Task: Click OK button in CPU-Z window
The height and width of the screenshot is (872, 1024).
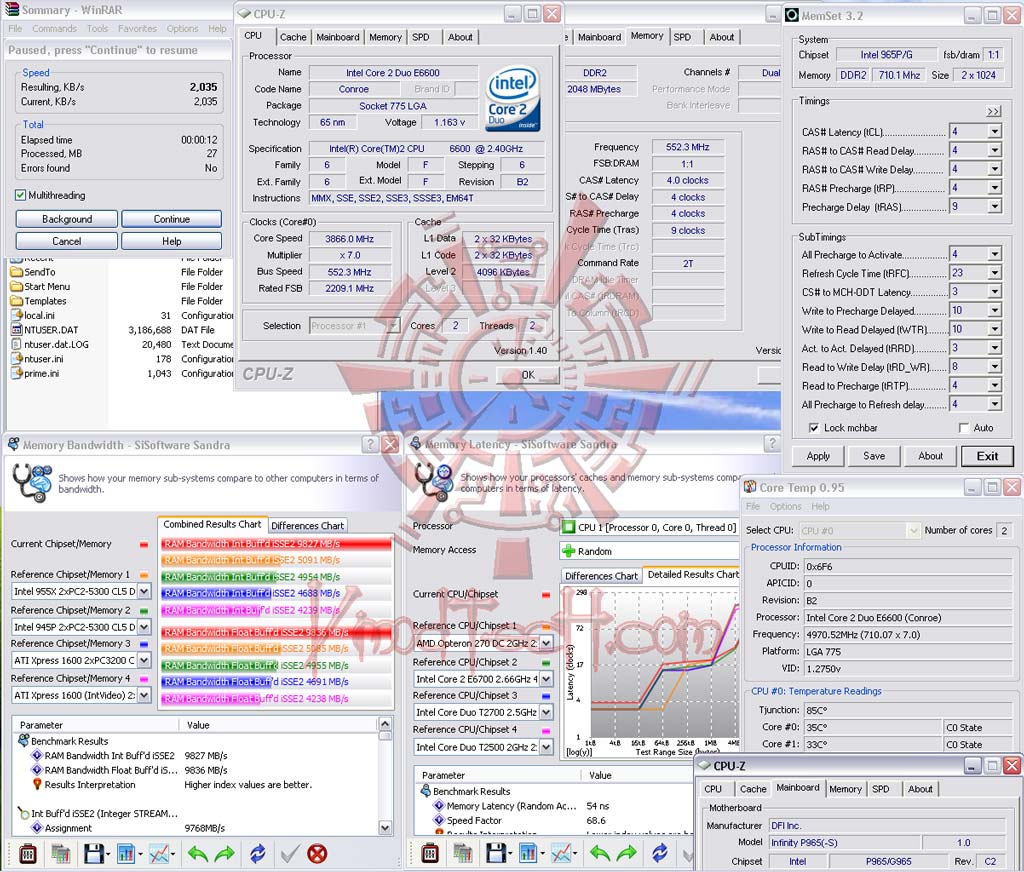Action: pos(528,375)
